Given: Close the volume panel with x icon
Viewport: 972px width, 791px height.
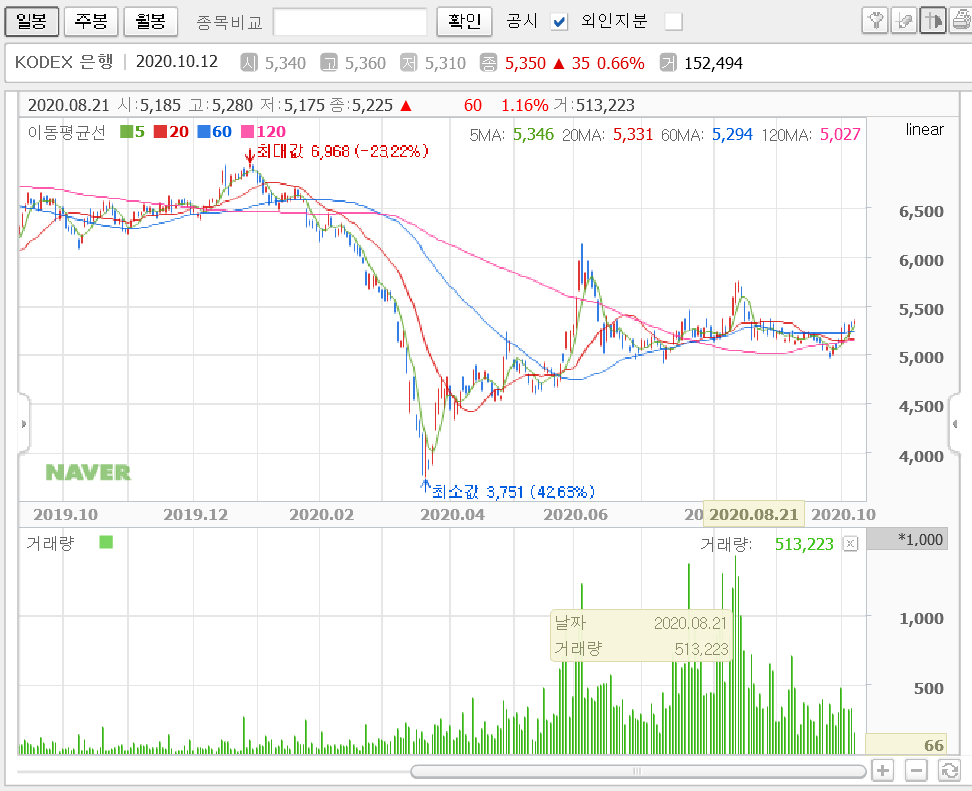Looking at the screenshot, I should click(x=850, y=544).
